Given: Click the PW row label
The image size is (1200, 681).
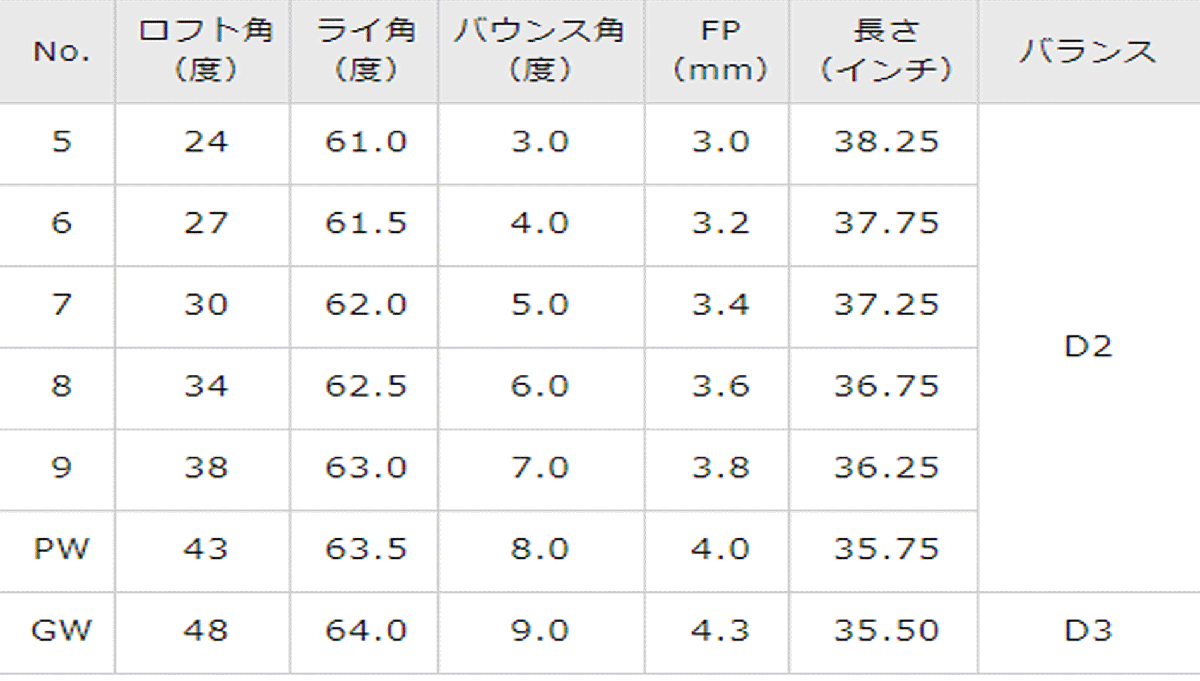Looking at the screenshot, I should [61, 549].
